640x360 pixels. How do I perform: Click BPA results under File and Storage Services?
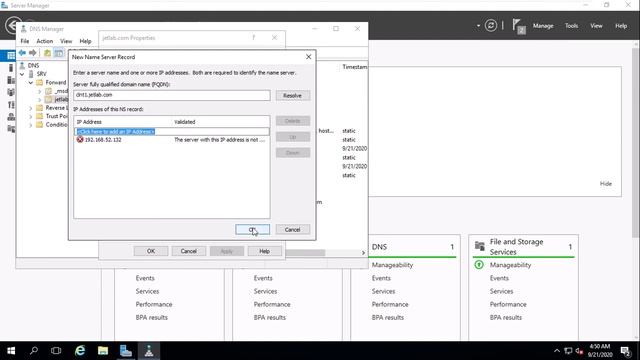point(506,317)
